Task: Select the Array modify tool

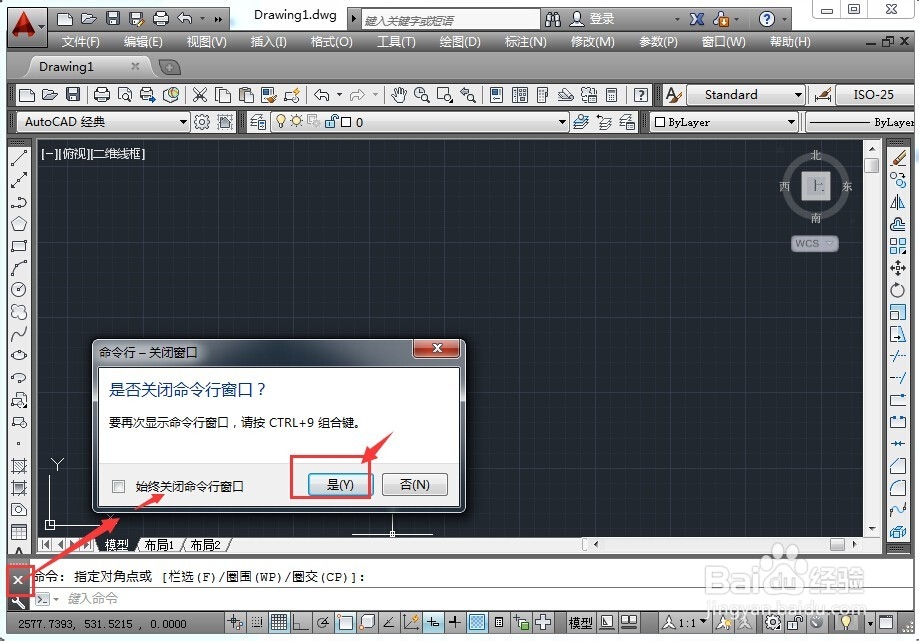Action: (x=898, y=246)
